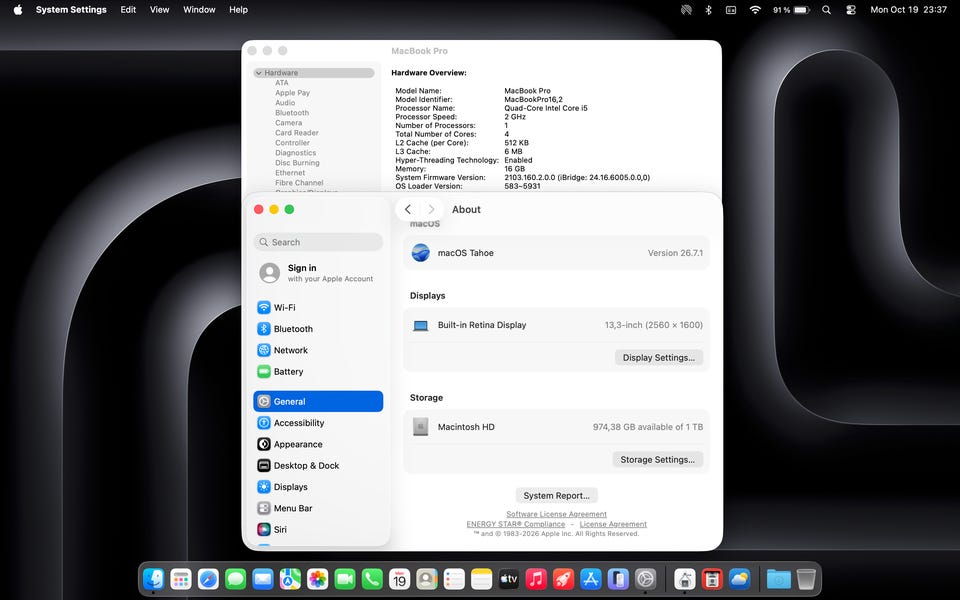The width and height of the screenshot is (960, 600).
Task: Open Wi-Fi settings in the sidebar
Action: pyautogui.click(x=318, y=307)
